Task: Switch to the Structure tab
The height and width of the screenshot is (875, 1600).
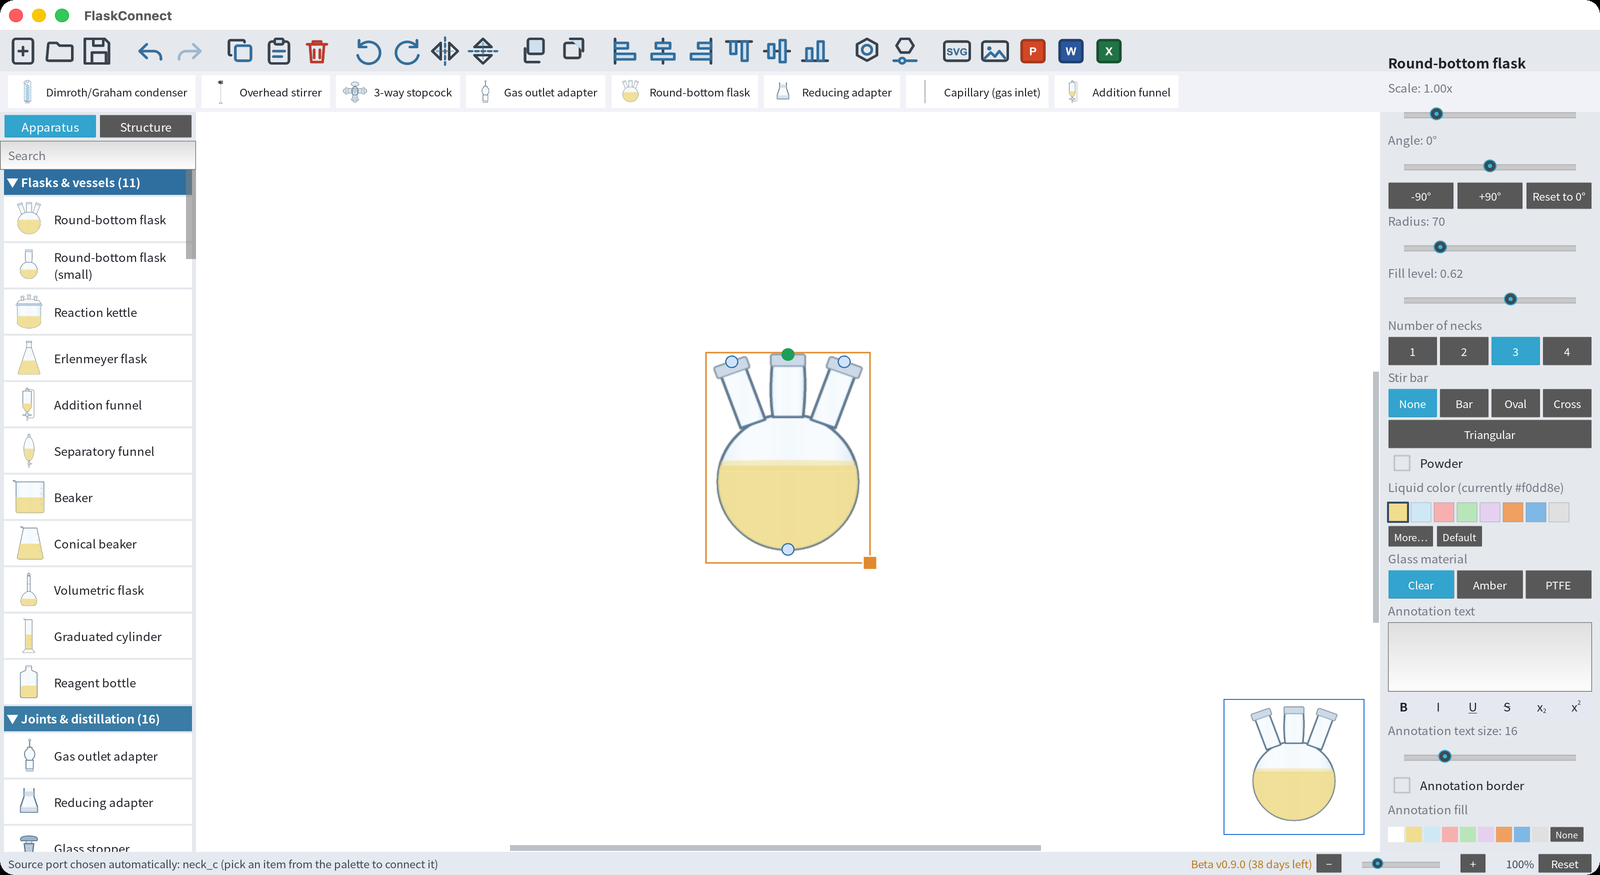Action: 145,127
